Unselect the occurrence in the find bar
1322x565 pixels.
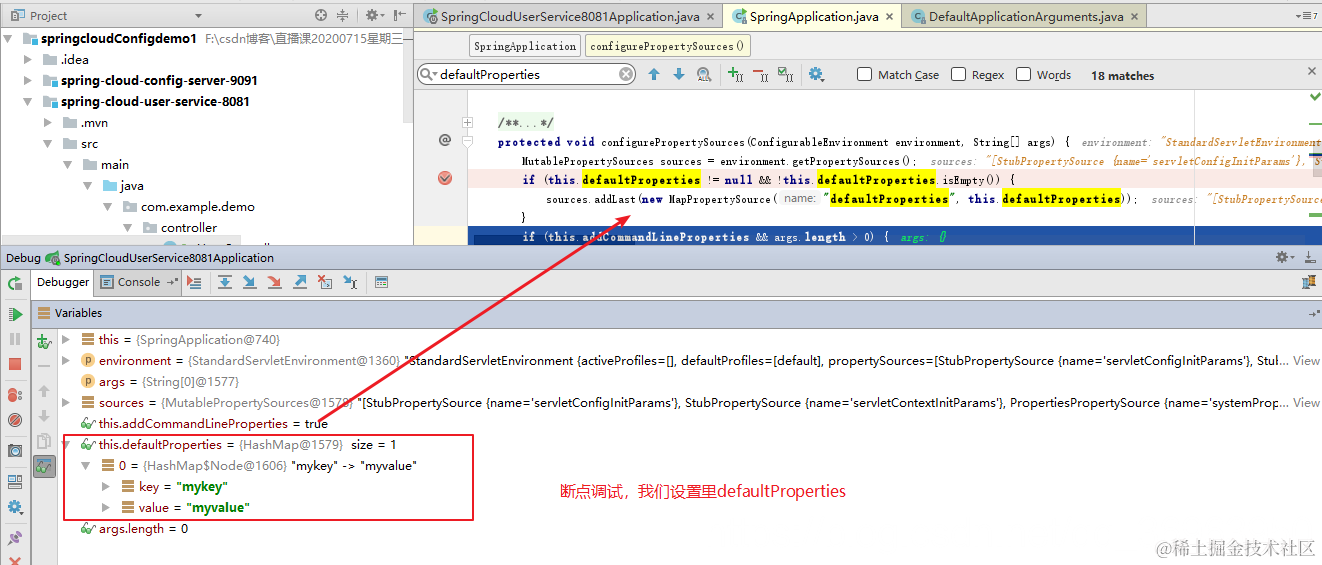pos(760,74)
